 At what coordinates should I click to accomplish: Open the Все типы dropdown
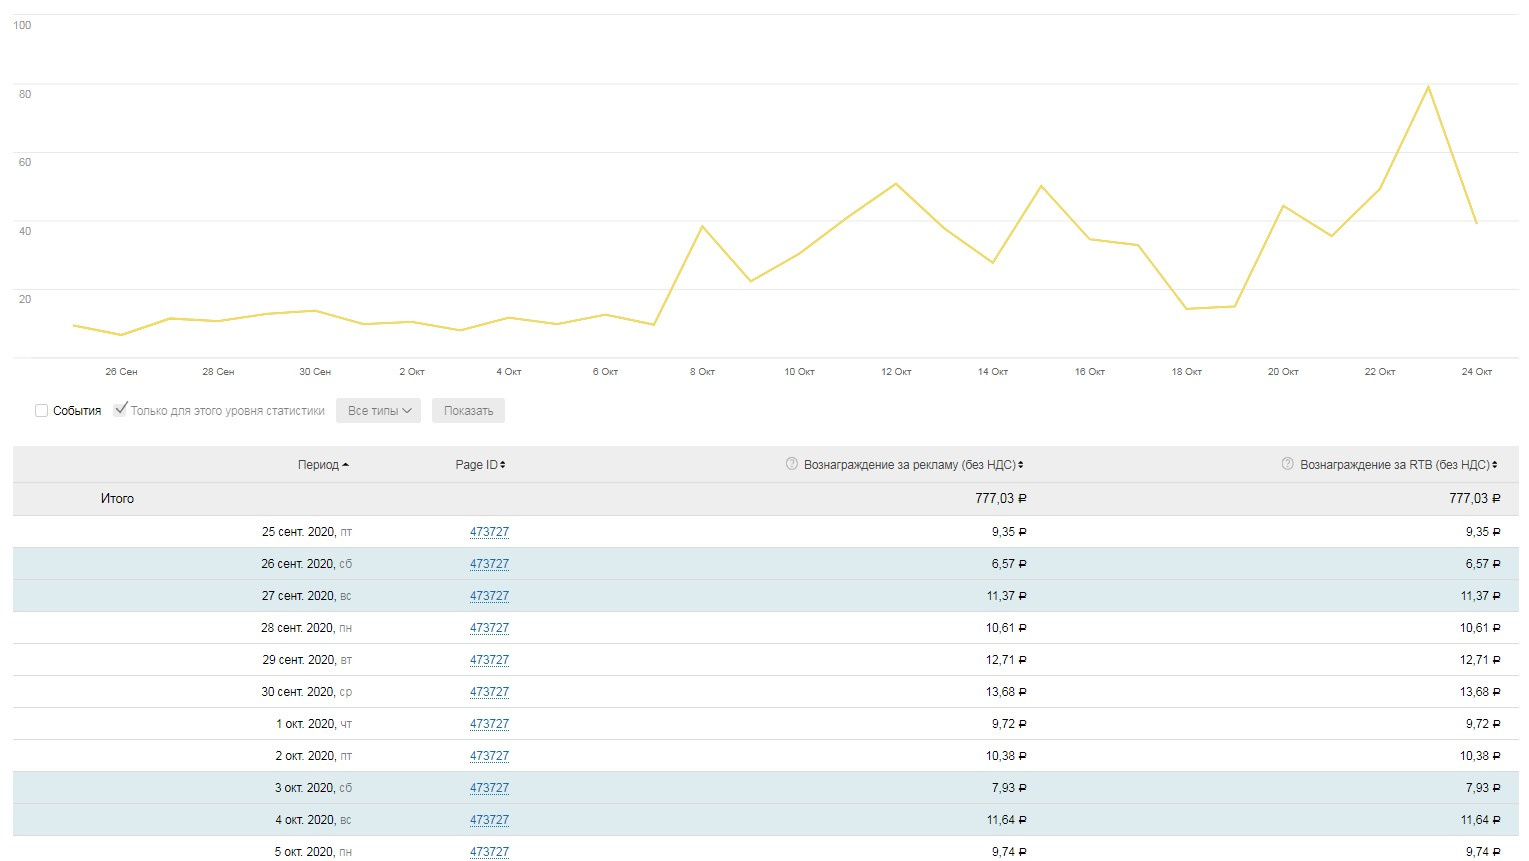tap(379, 411)
